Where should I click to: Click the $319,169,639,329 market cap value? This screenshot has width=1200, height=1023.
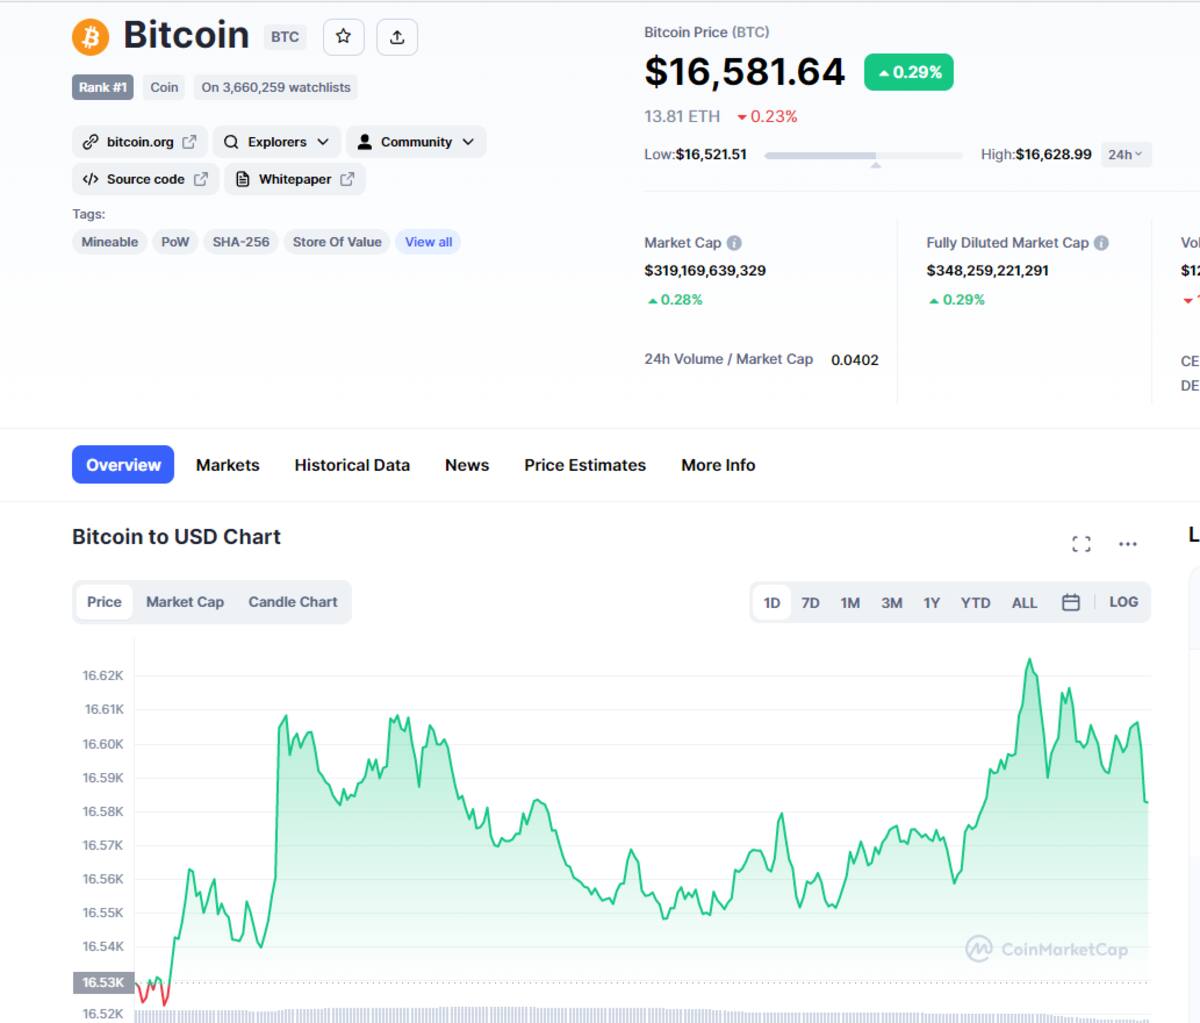pyautogui.click(x=705, y=270)
